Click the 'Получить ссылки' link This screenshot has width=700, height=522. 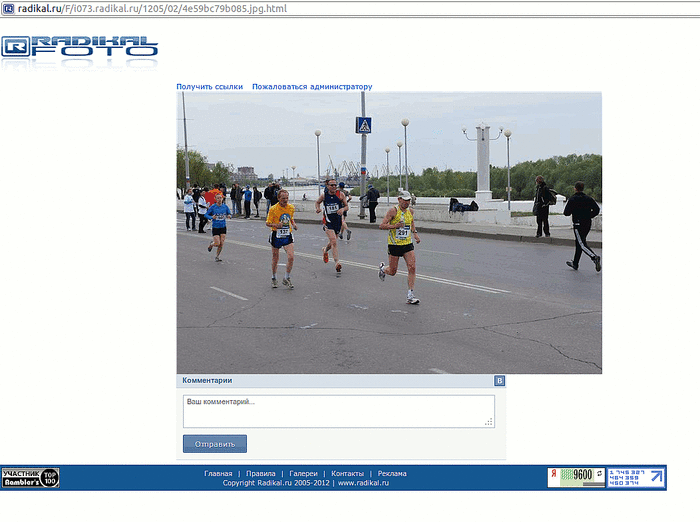(209, 87)
